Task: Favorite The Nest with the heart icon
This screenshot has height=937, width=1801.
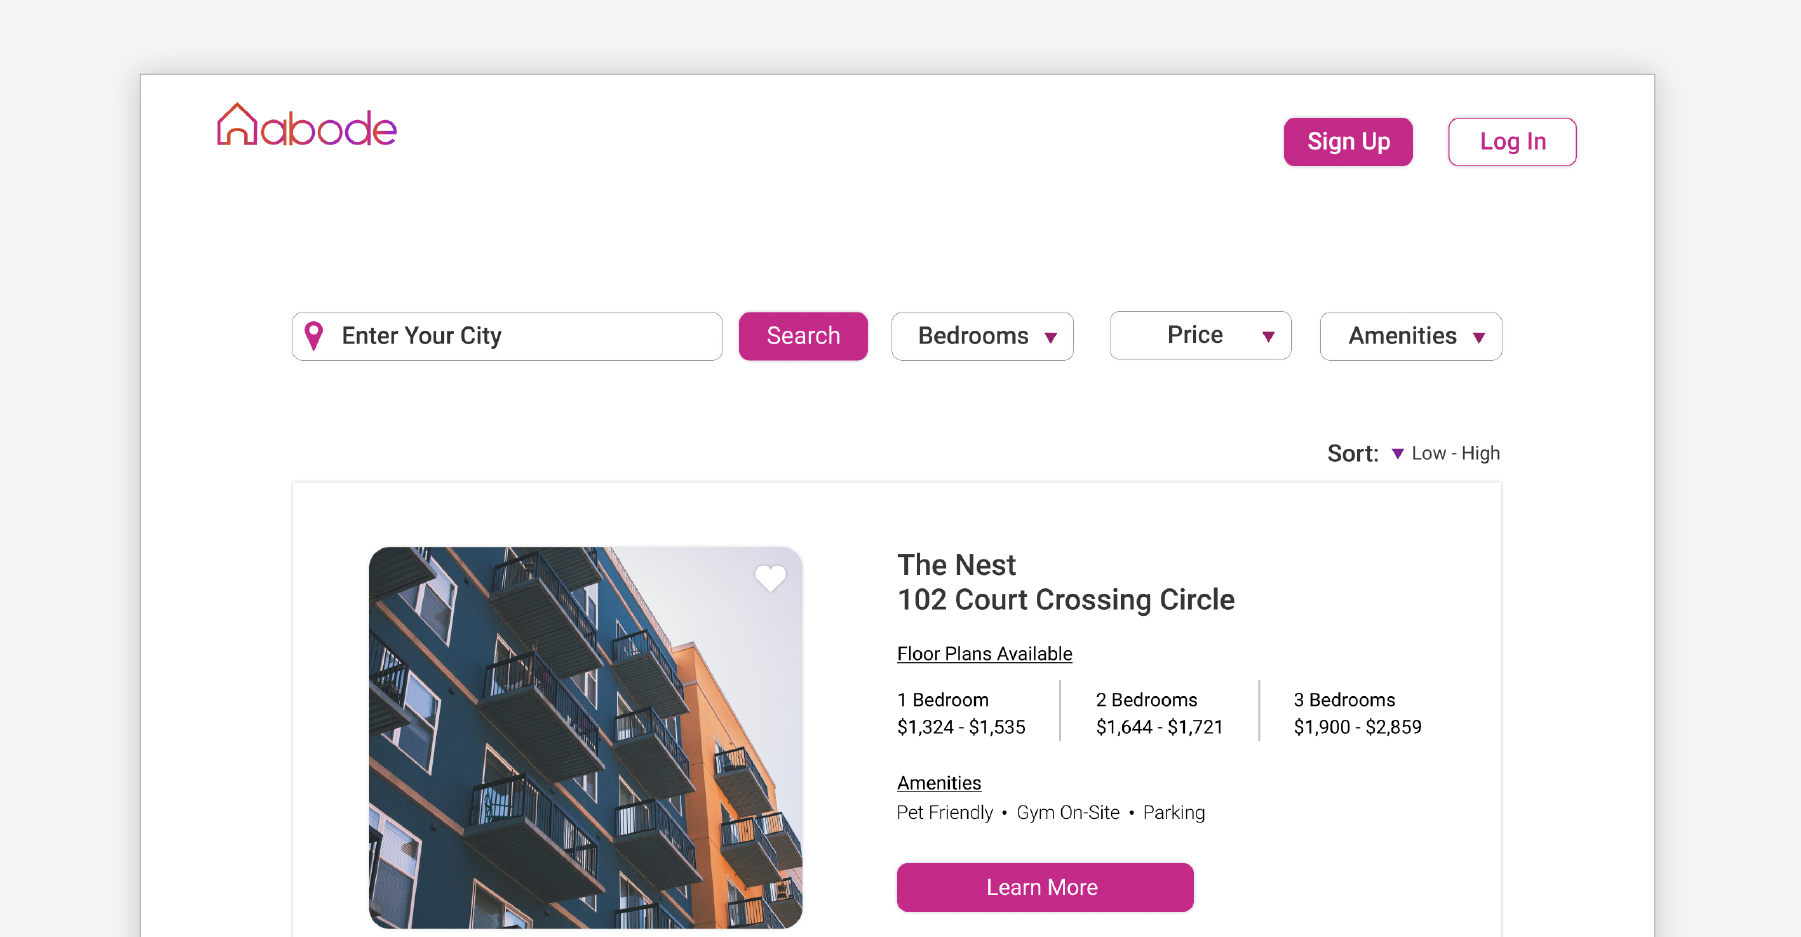Action: point(770,578)
